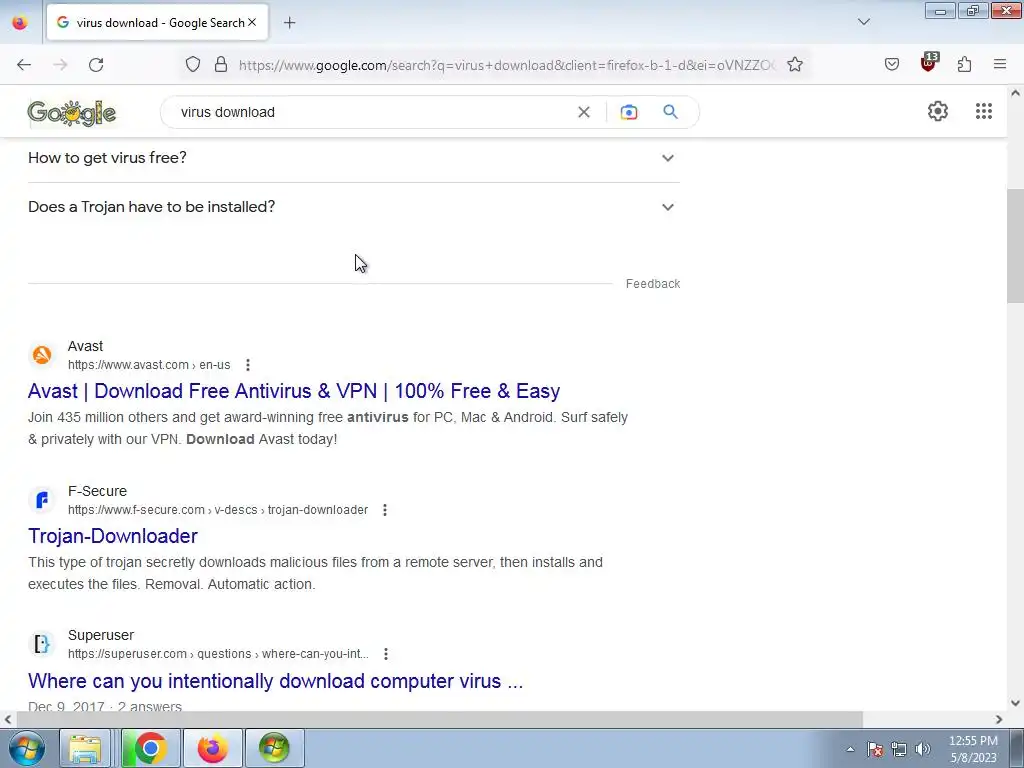This screenshot has width=1024, height=768.
Task: Open File Explorer from the taskbar
Action: 86,748
